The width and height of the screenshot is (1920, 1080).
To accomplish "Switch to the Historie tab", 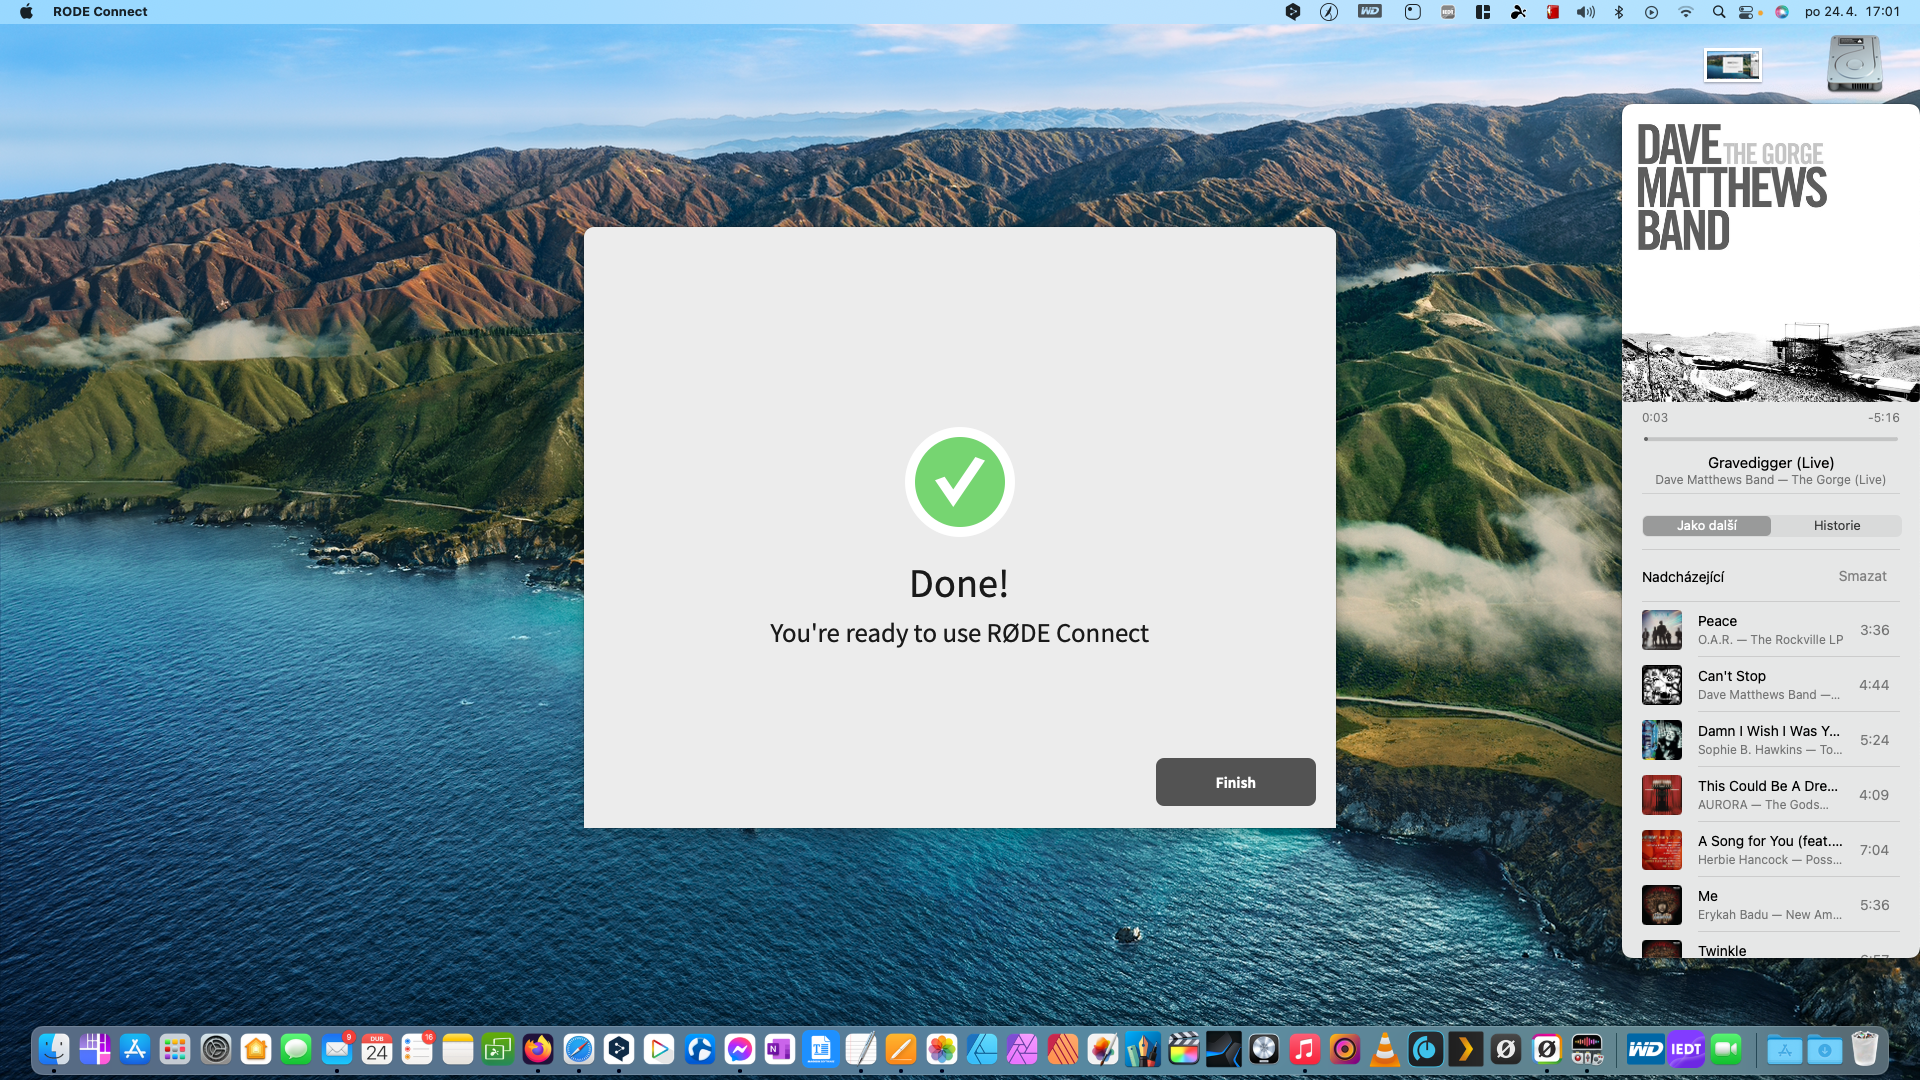I will pos(1836,526).
